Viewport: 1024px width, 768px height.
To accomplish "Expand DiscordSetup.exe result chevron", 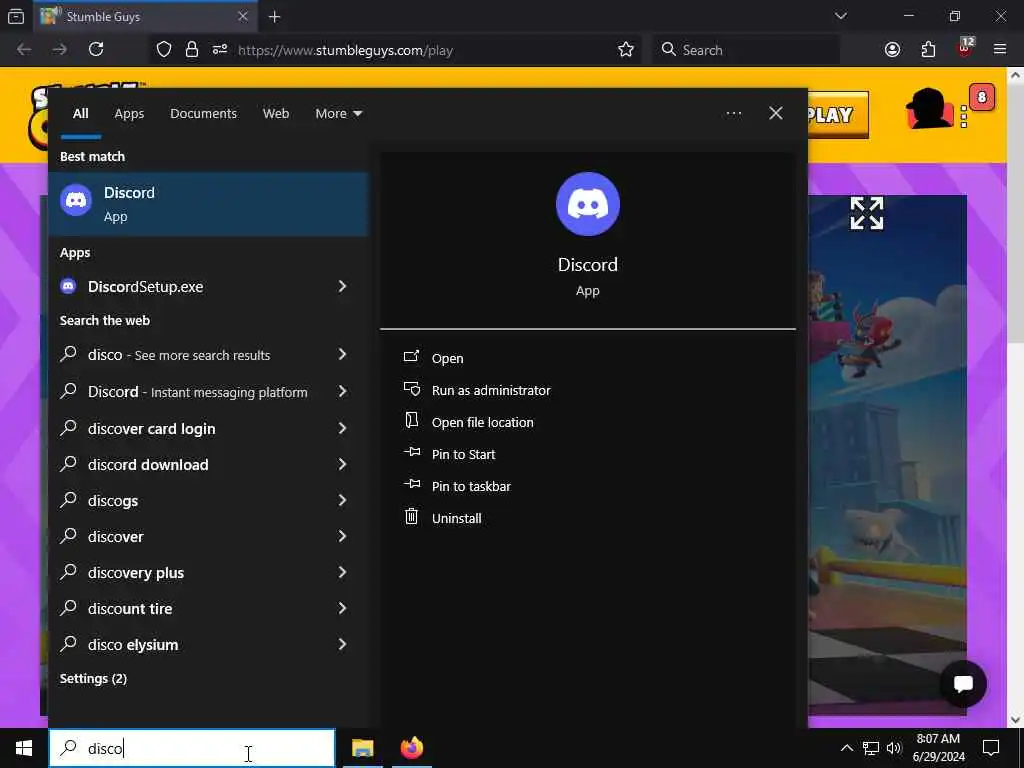I will coord(342,286).
